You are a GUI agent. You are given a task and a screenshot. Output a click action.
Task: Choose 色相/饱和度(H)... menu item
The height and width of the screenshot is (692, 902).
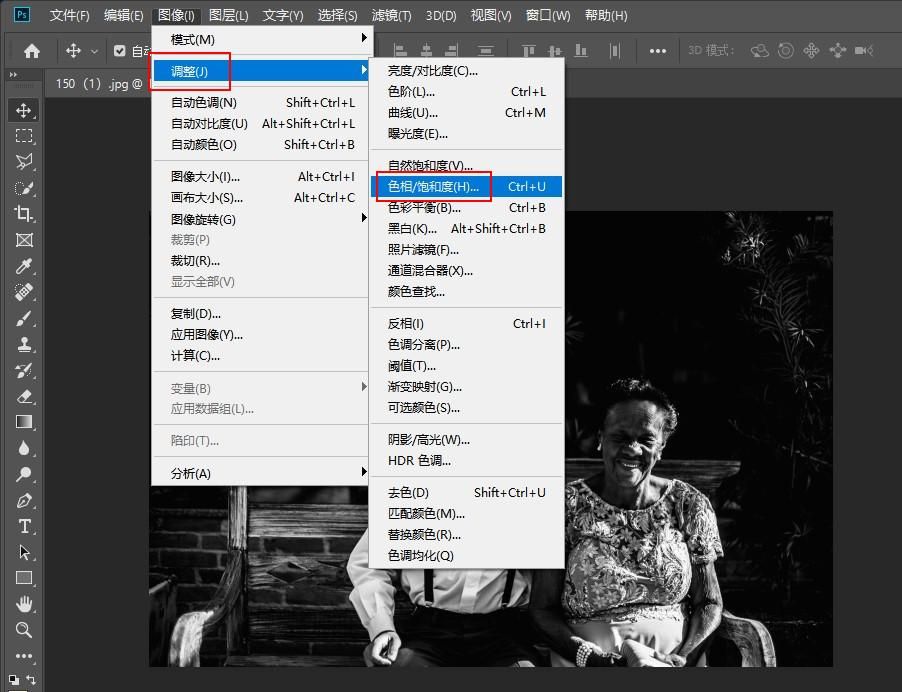coord(466,186)
